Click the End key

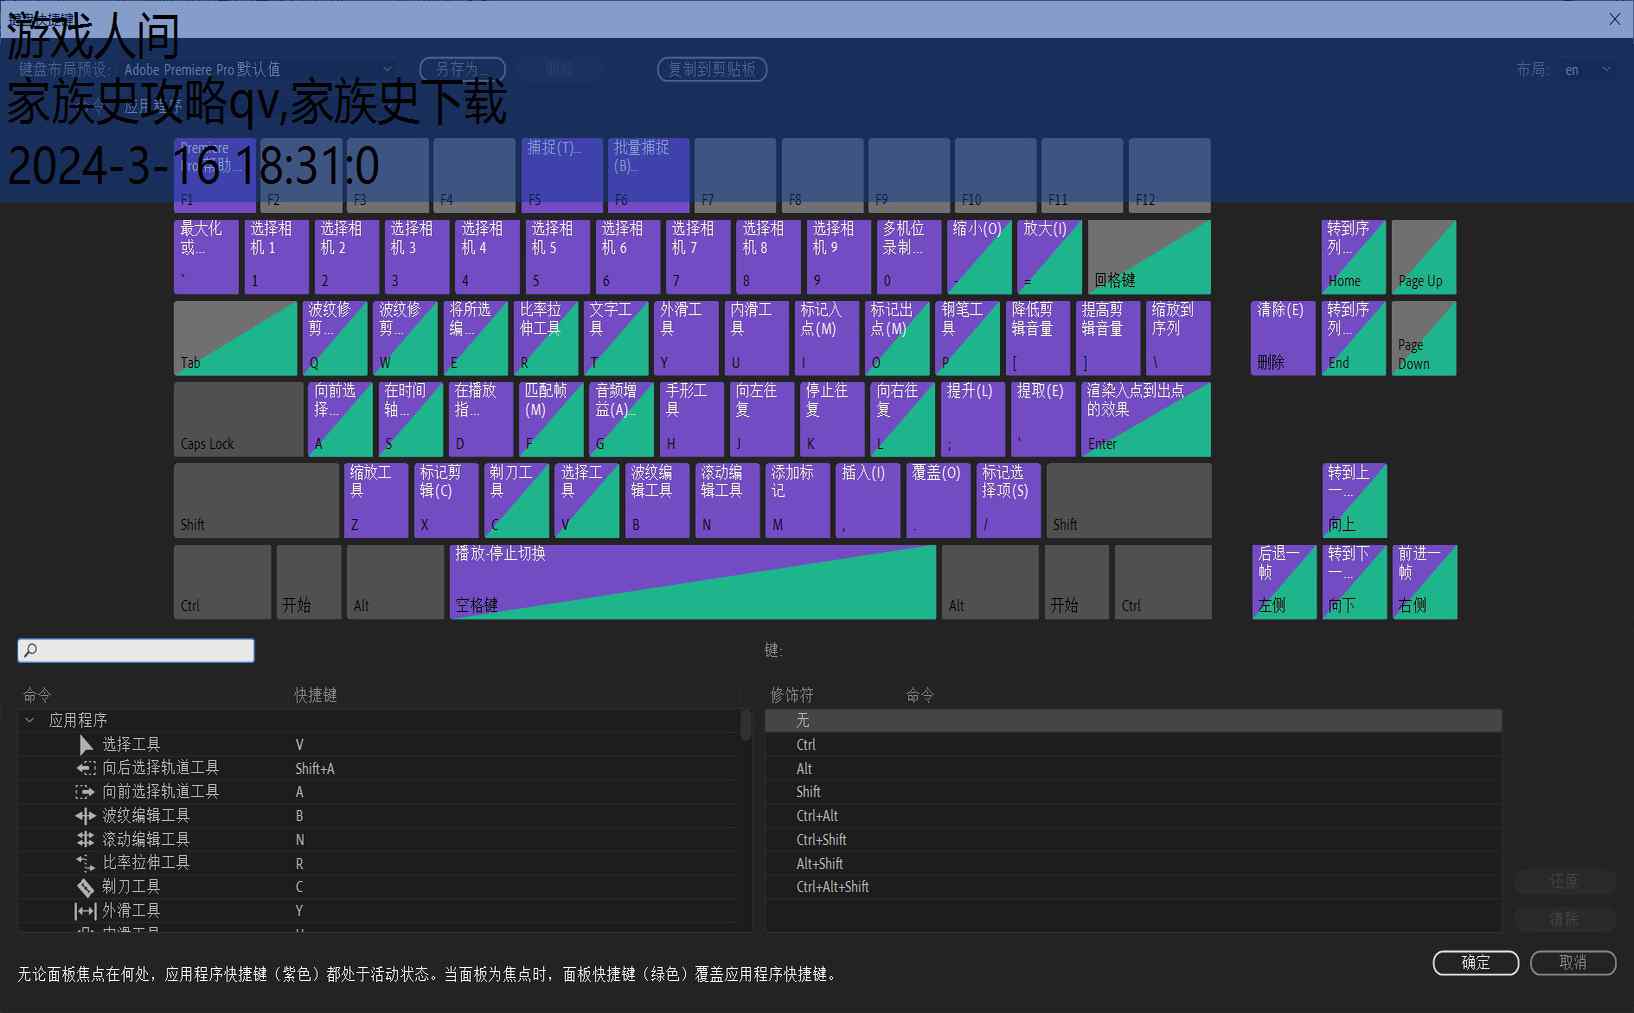click(x=1355, y=338)
